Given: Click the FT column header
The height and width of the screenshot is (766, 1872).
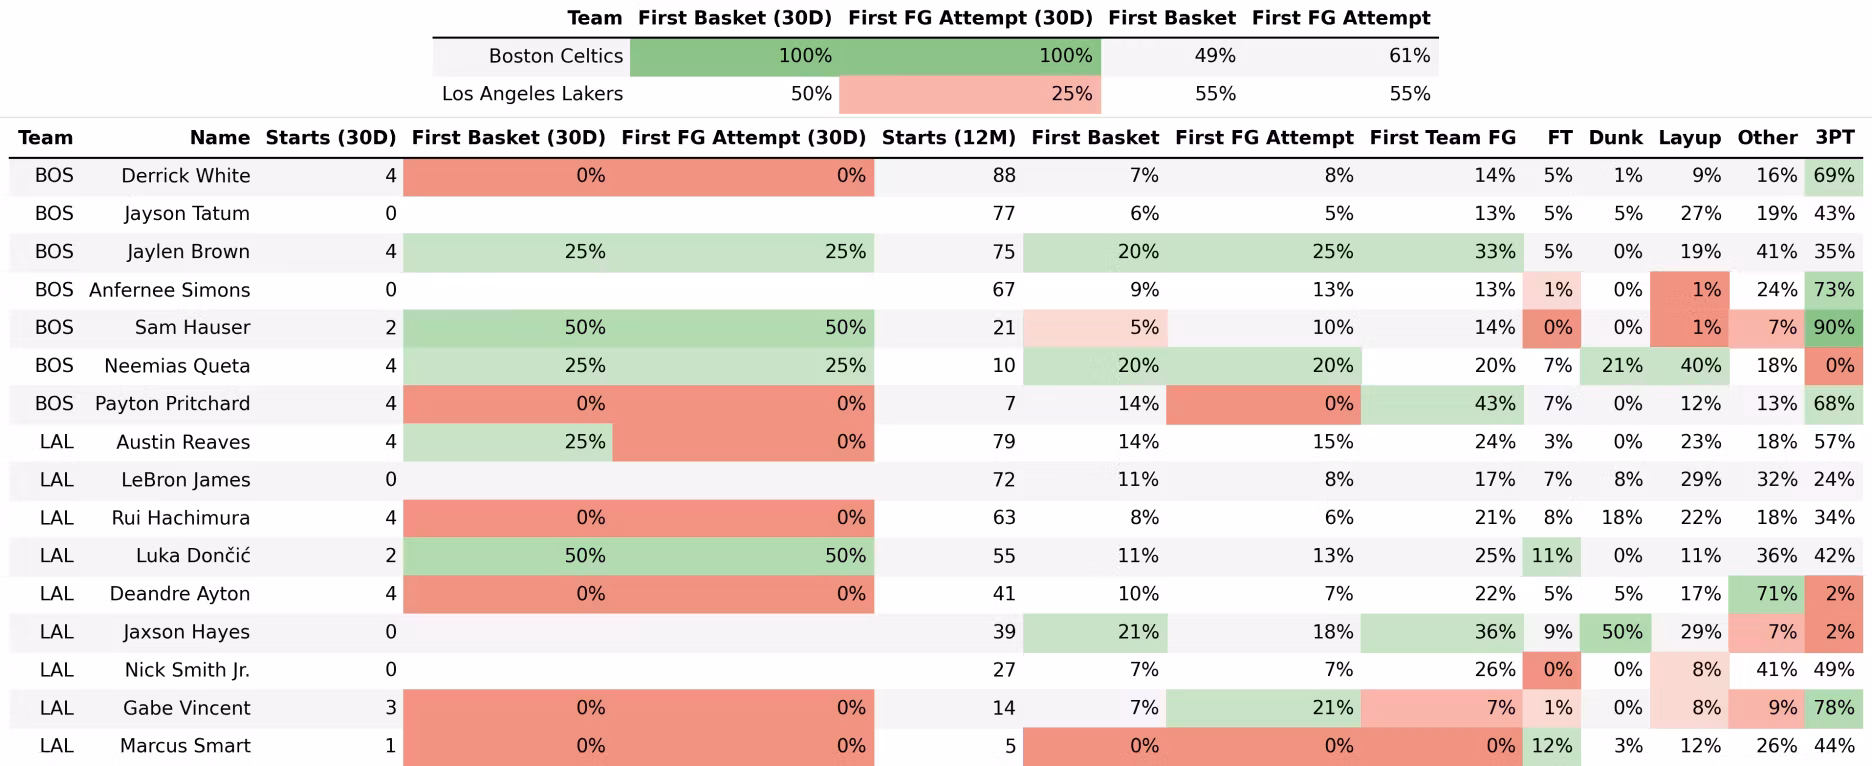Looking at the screenshot, I should tap(1559, 138).
